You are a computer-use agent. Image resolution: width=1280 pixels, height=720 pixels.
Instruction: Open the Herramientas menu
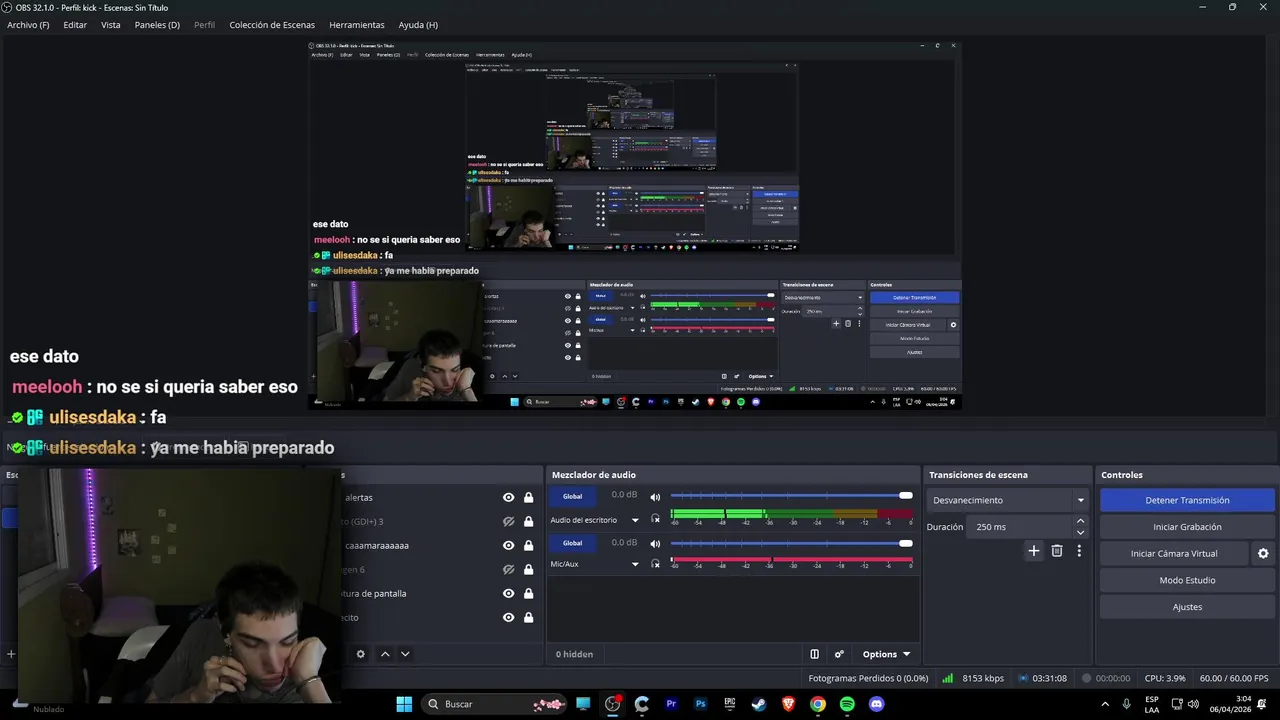tap(356, 25)
